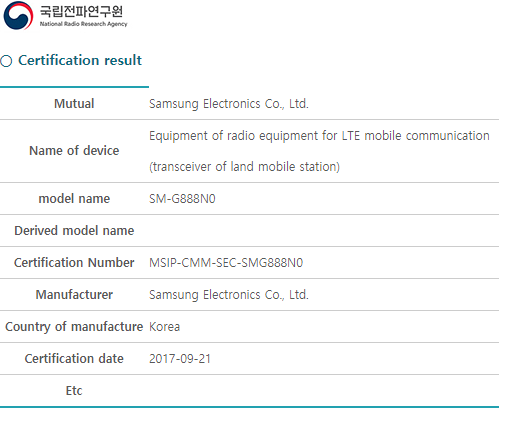Click the Manufacturer label
This screenshot has height=437, width=523.
(x=74, y=295)
